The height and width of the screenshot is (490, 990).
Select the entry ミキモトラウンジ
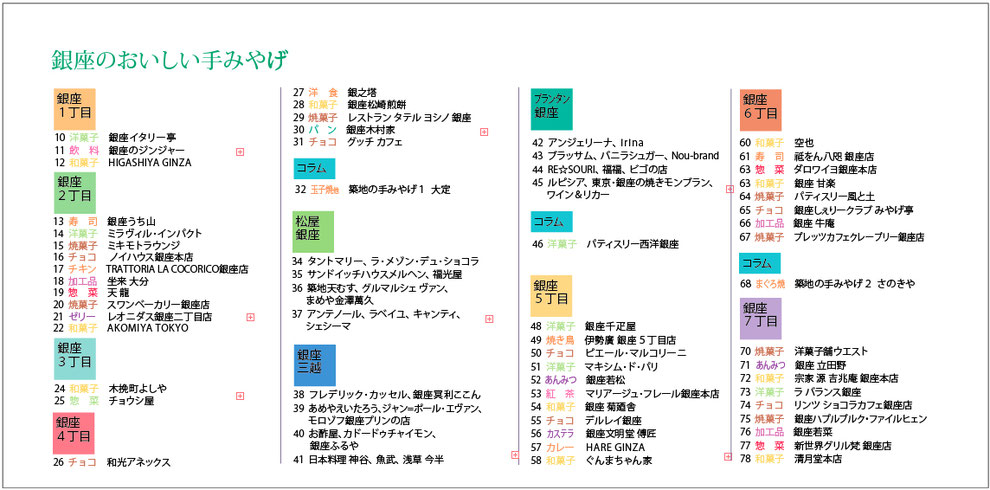point(144,245)
